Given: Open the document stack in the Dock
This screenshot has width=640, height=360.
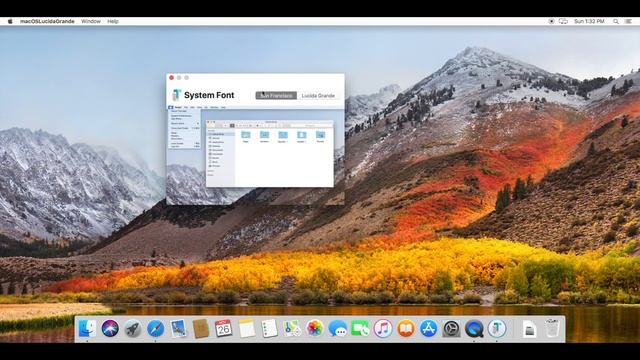Looking at the screenshot, I should coord(529,328).
